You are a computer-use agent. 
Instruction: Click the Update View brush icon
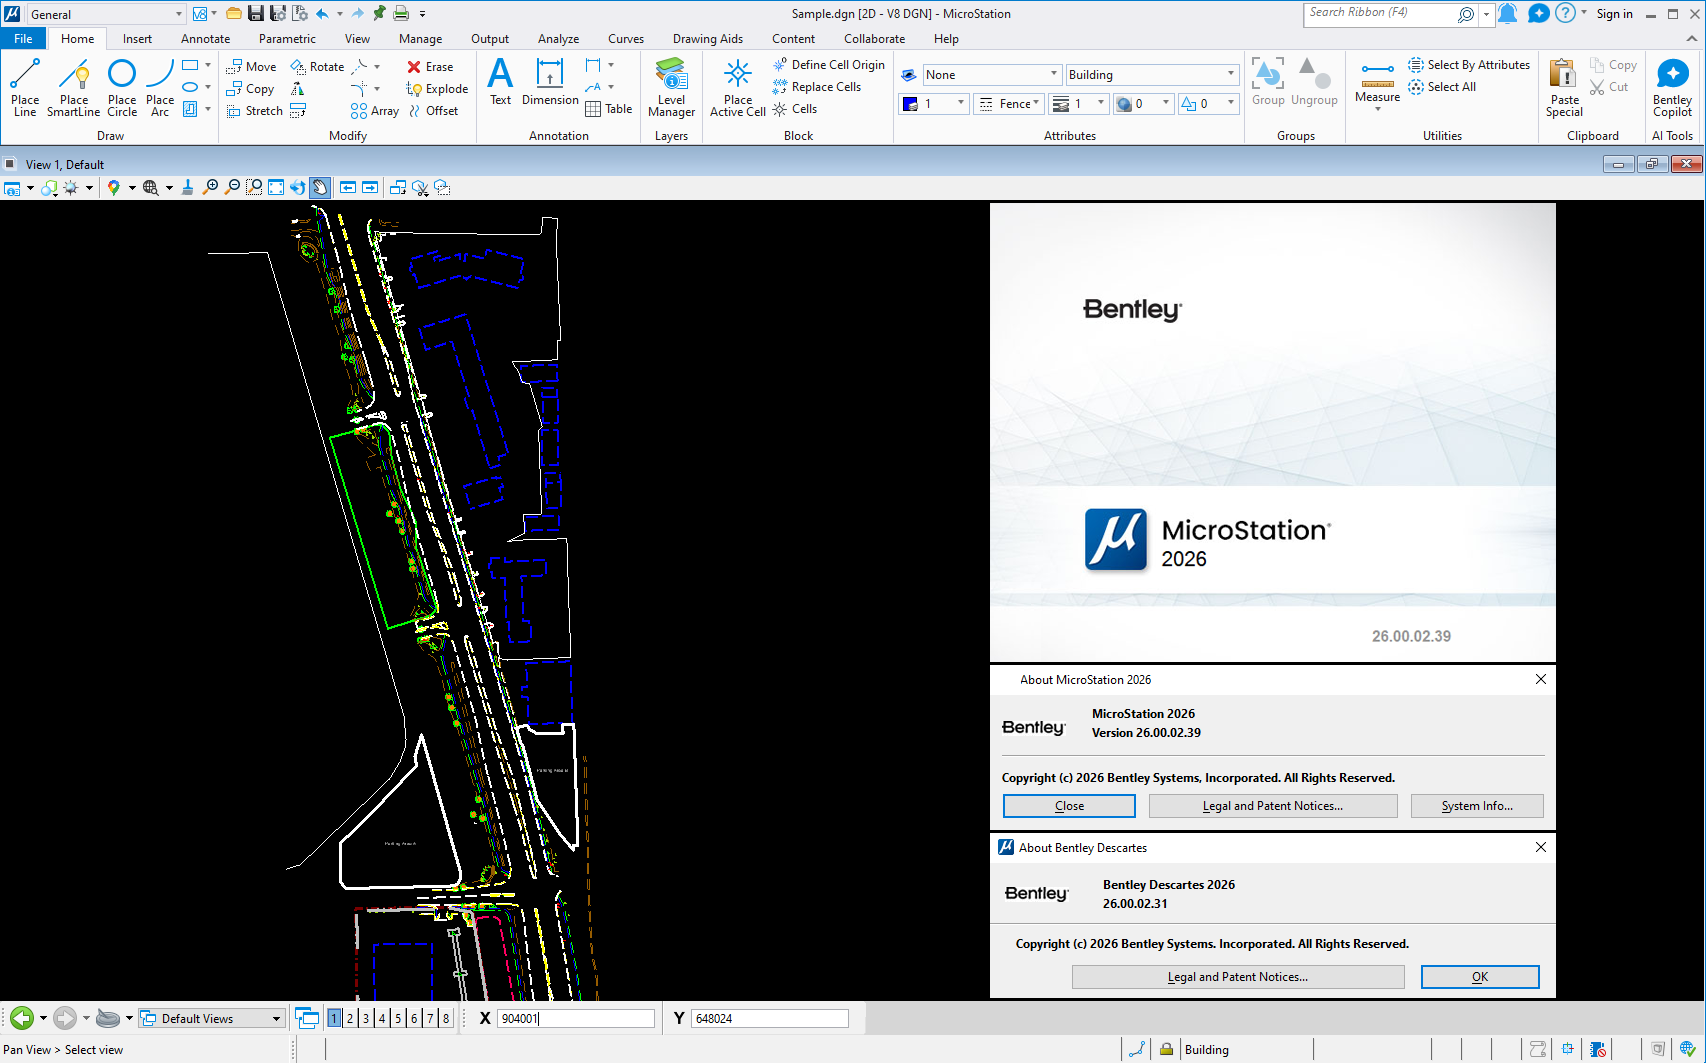[x=187, y=187]
